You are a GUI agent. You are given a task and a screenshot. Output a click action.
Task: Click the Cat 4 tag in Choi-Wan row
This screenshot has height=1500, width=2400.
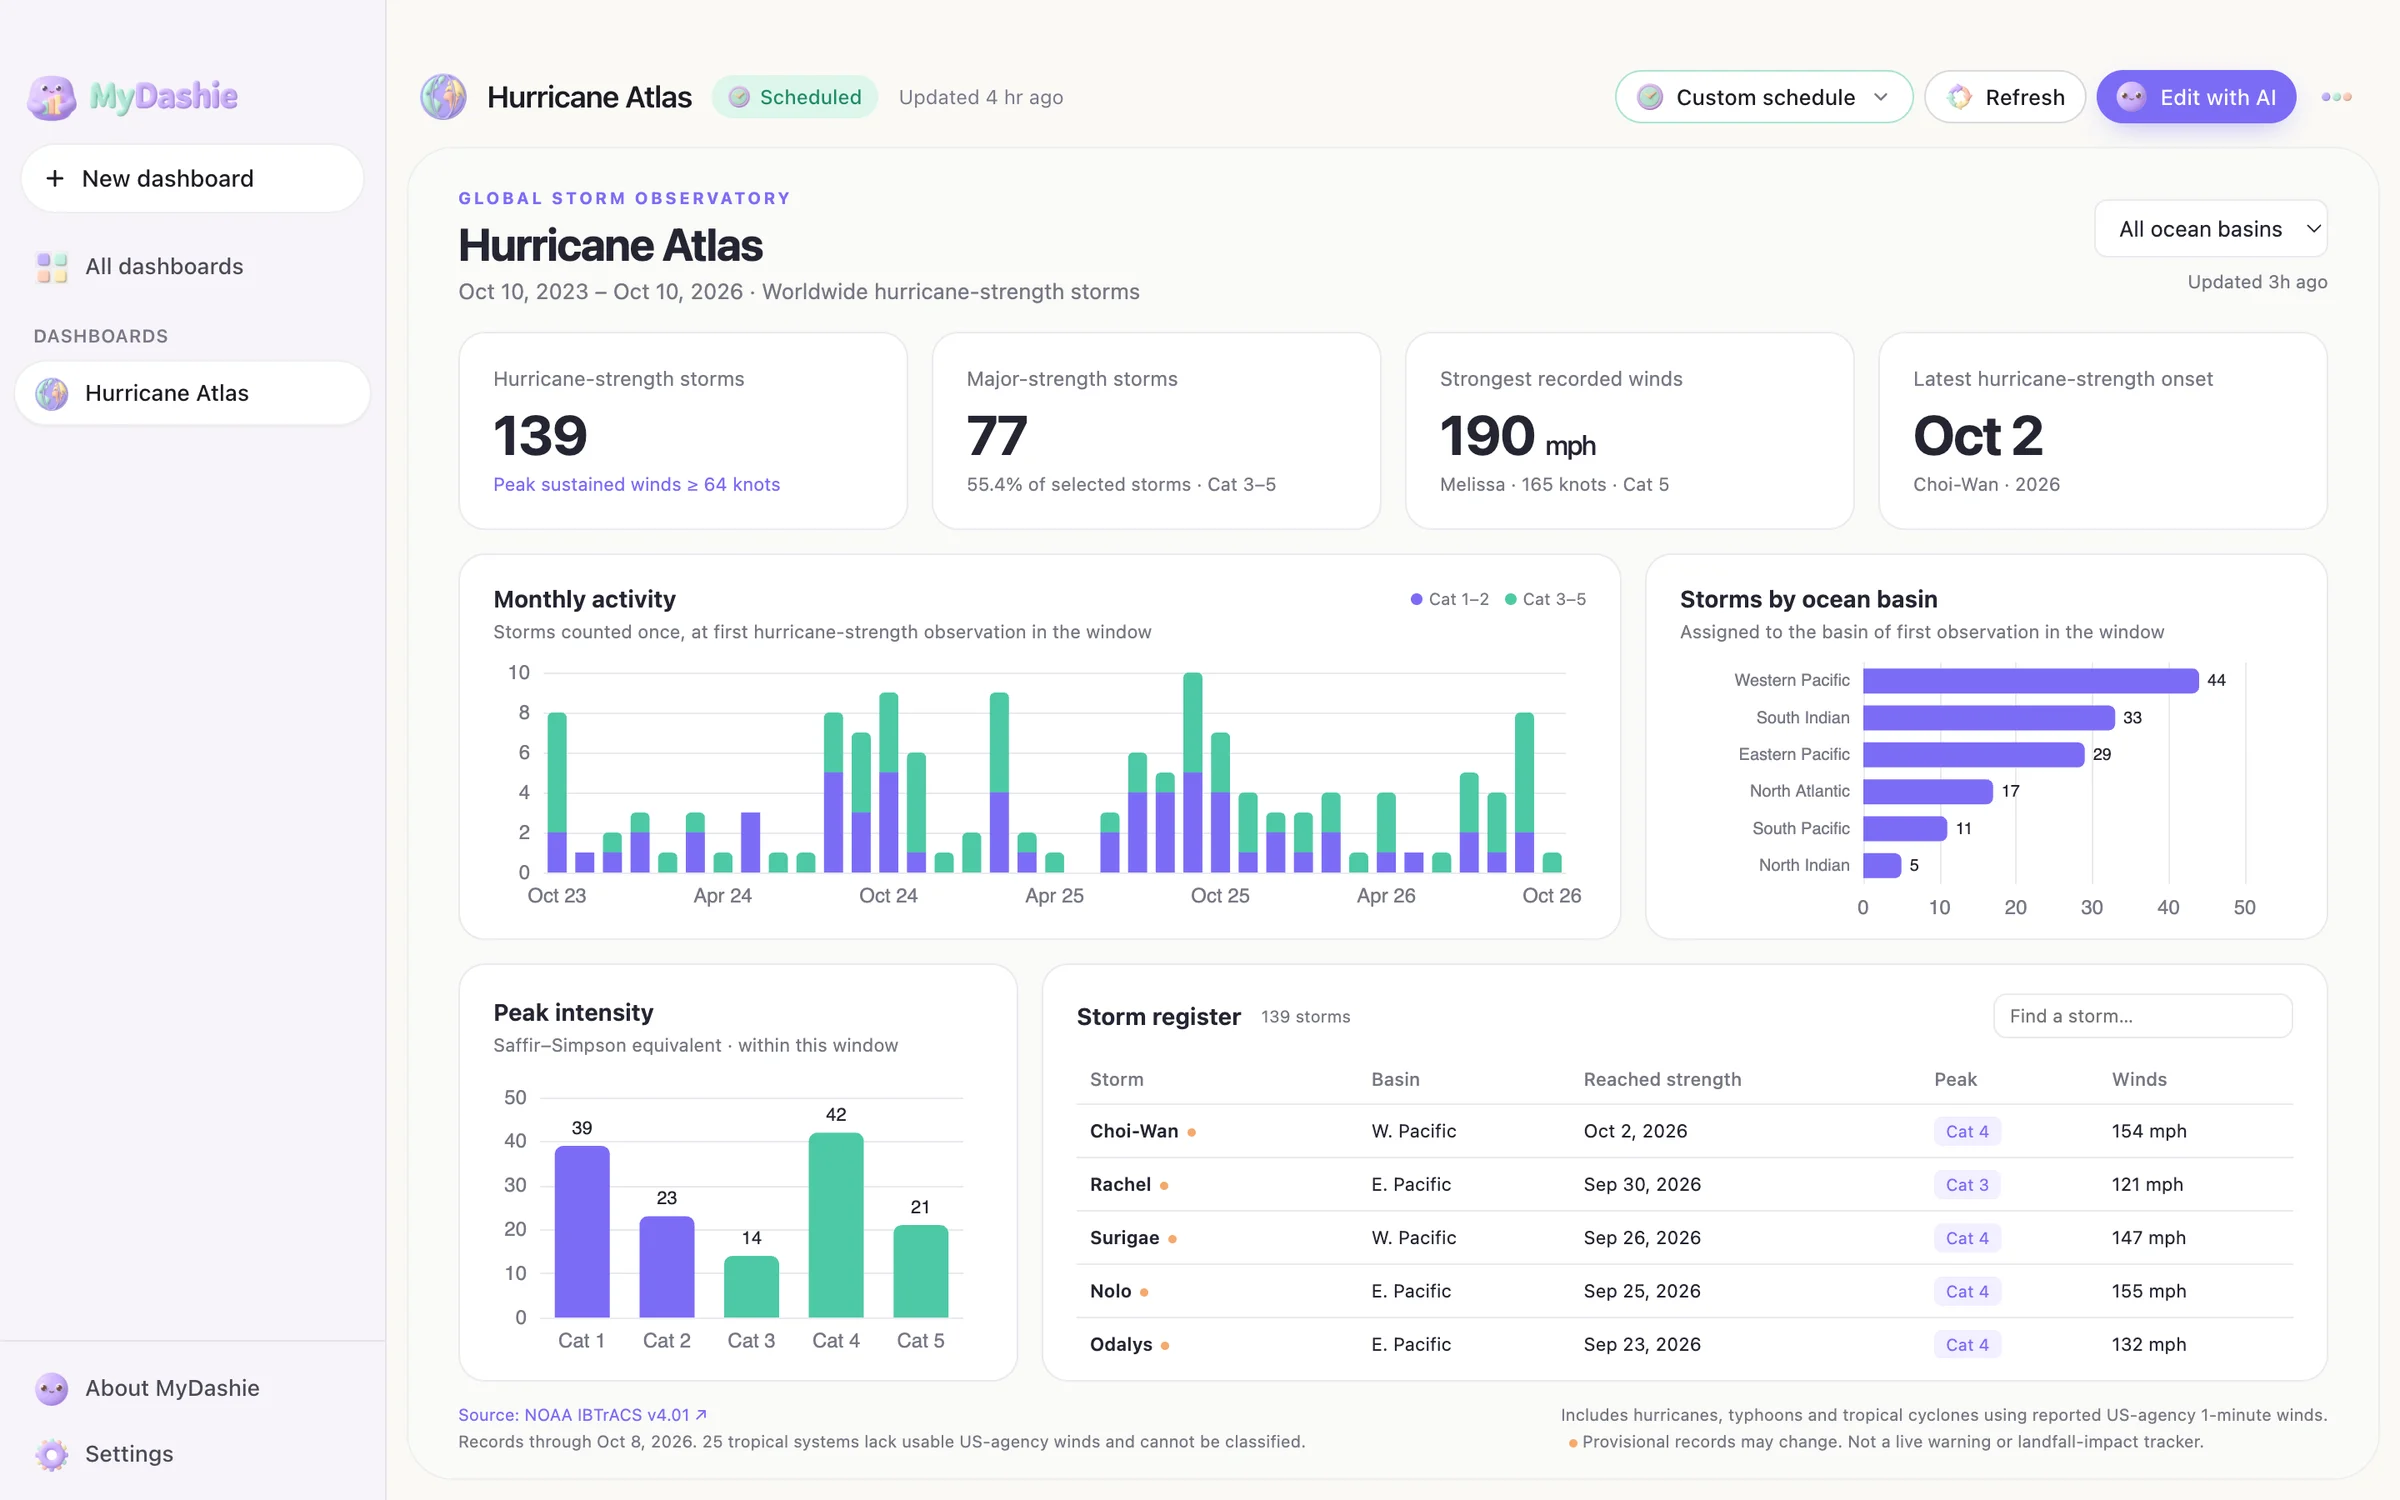click(x=1967, y=1132)
